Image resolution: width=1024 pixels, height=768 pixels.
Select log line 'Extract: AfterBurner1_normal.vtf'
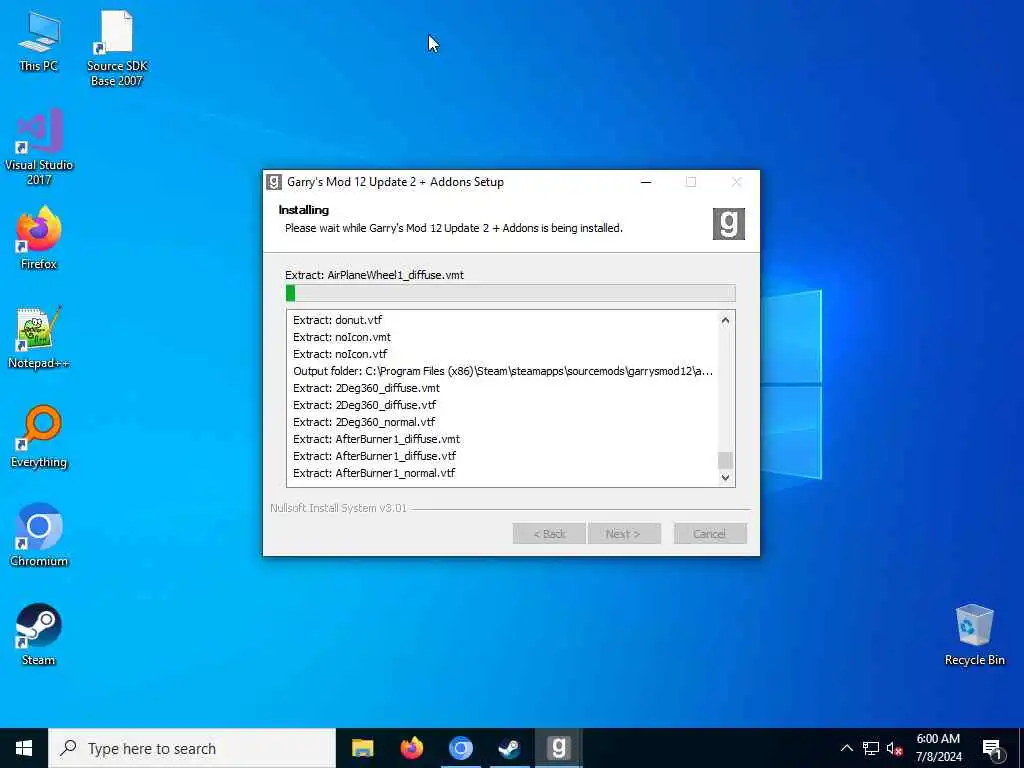click(x=374, y=473)
